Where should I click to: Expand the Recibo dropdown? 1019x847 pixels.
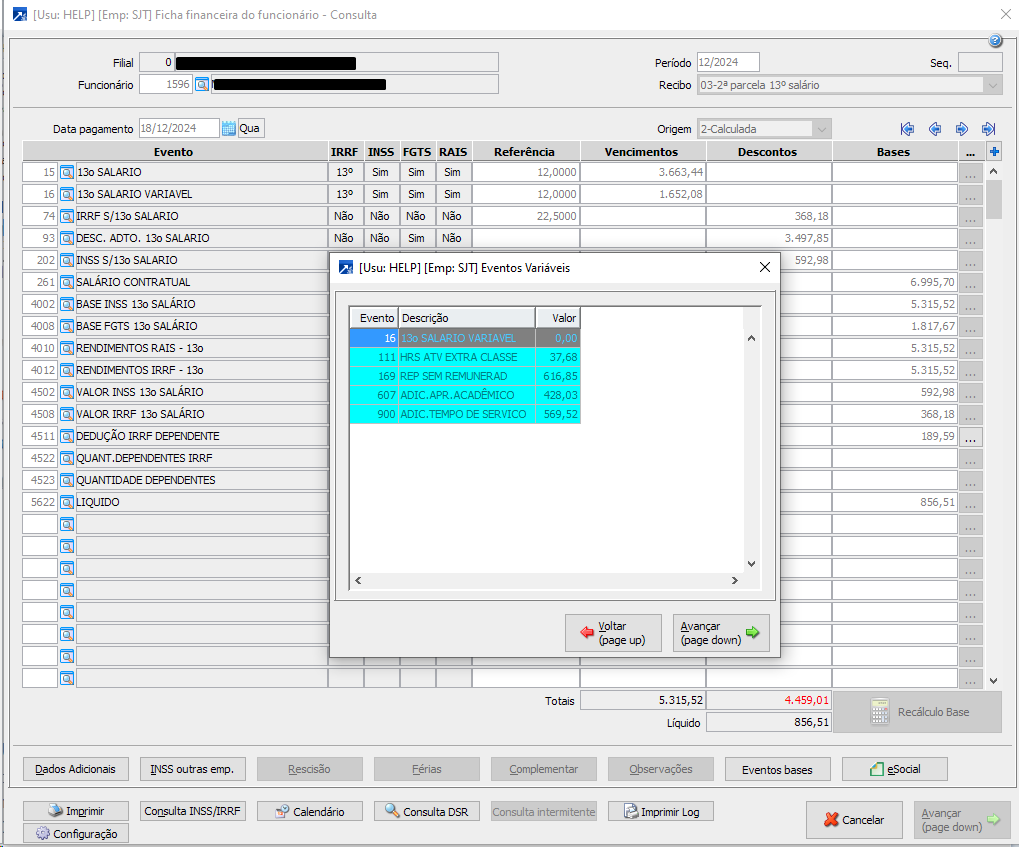click(992, 85)
